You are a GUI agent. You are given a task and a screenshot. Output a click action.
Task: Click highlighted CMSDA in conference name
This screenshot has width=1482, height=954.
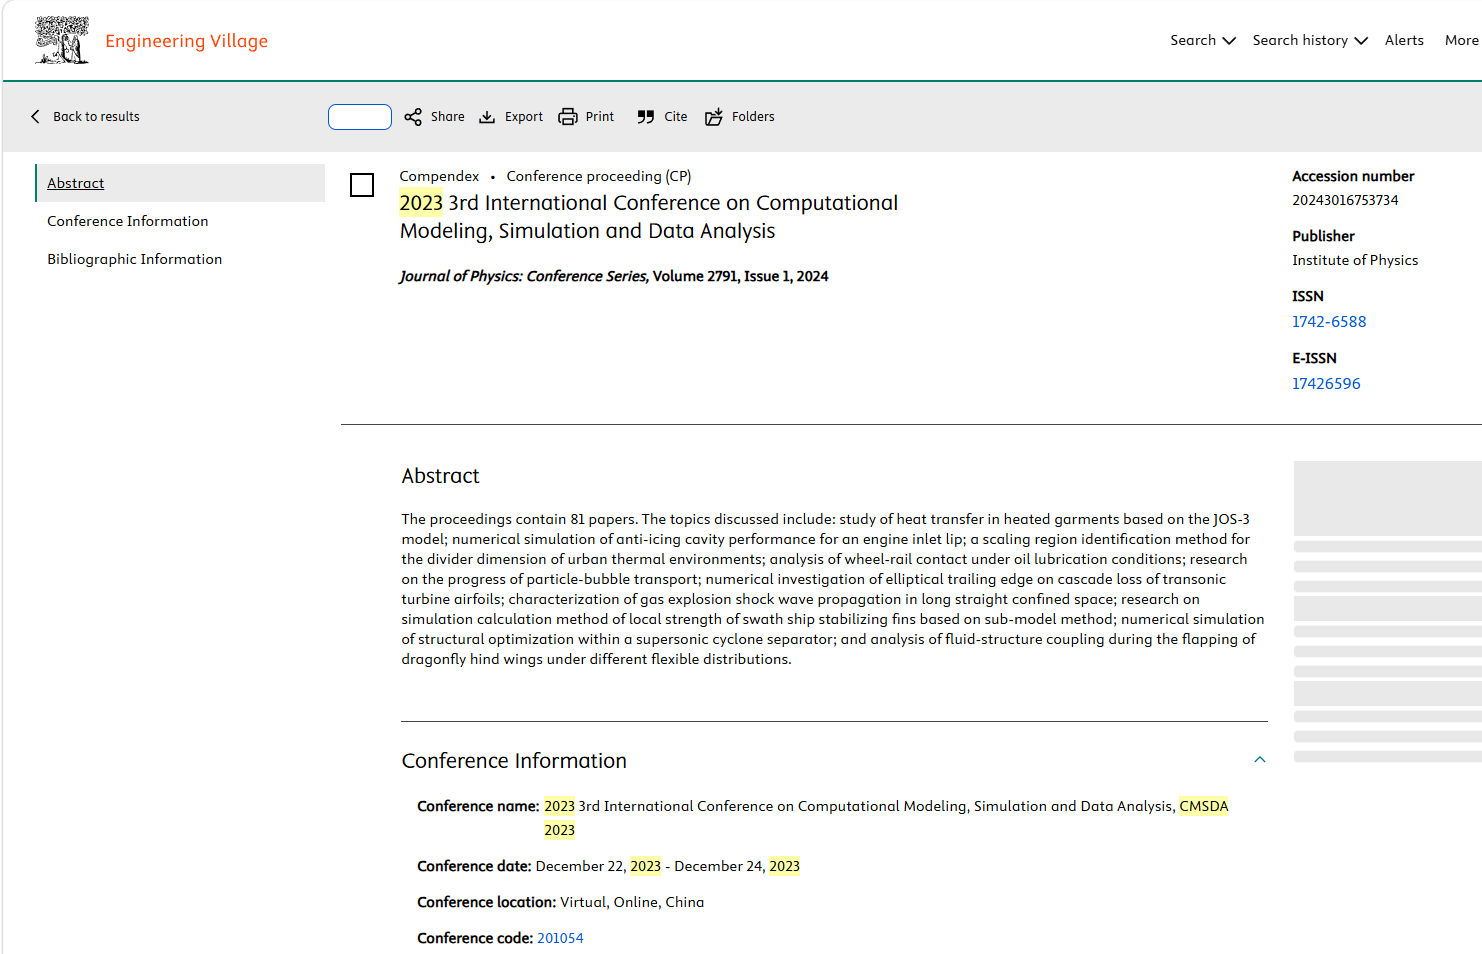coord(1204,806)
